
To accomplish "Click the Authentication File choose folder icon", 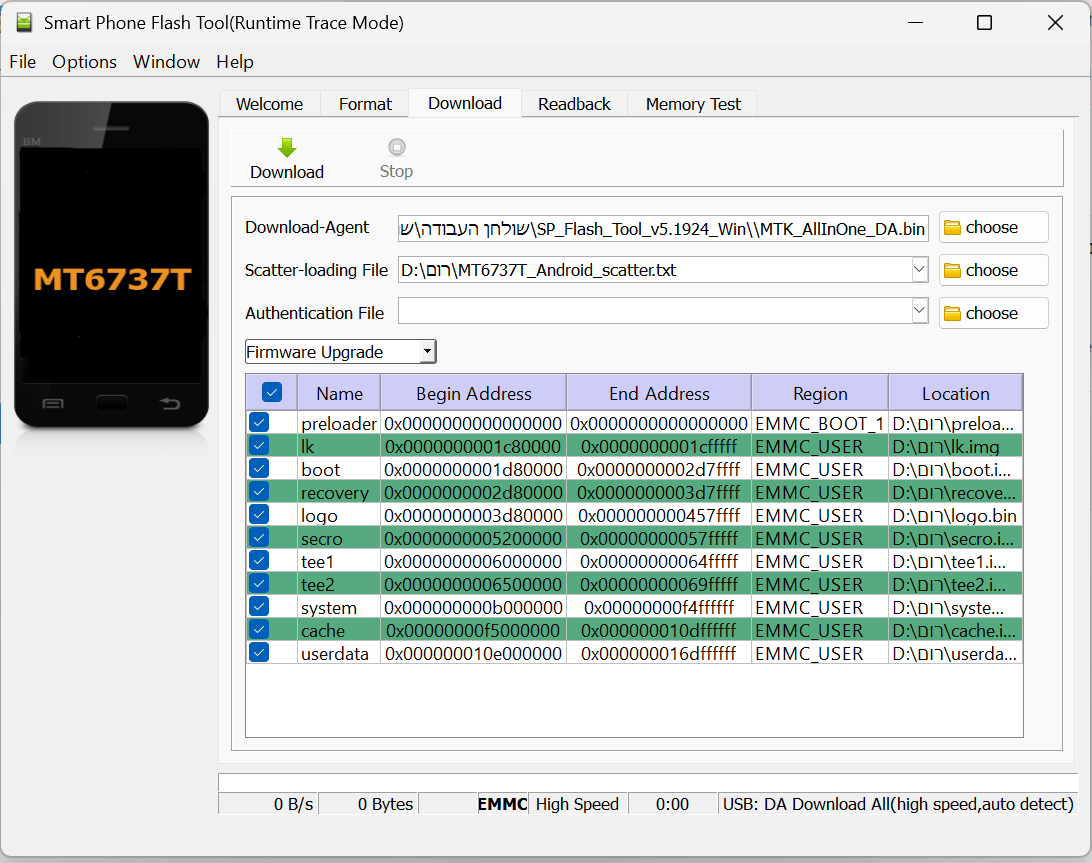I will pos(952,314).
